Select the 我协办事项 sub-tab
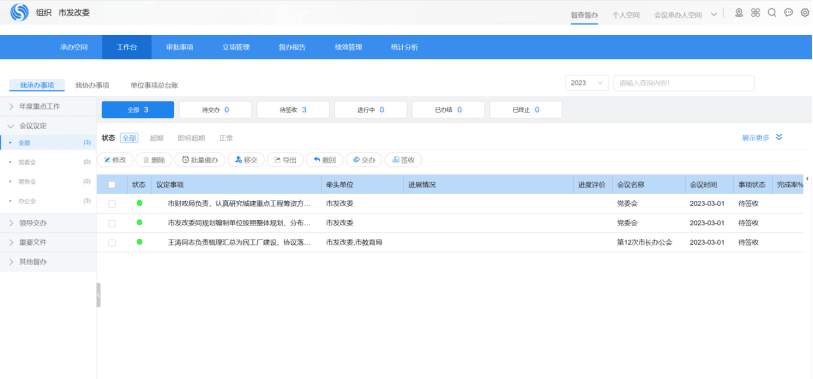This screenshot has width=813, height=379. (92, 85)
